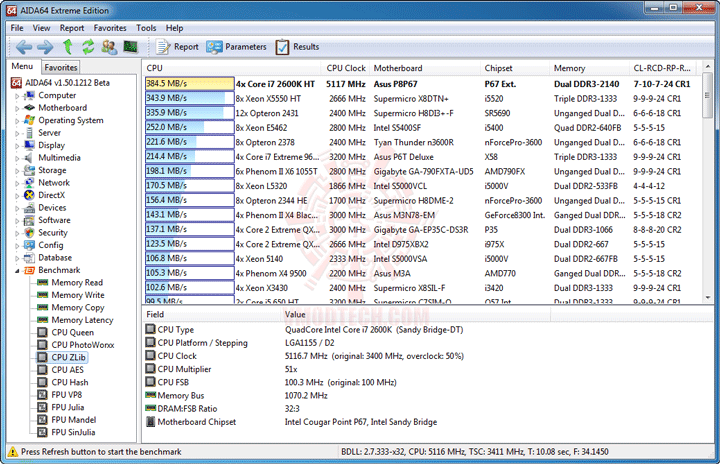Image resolution: width=720 pixels, height=464 pixels.
Task: Expand the Storage tree node
Action: [x=17, y=171]
